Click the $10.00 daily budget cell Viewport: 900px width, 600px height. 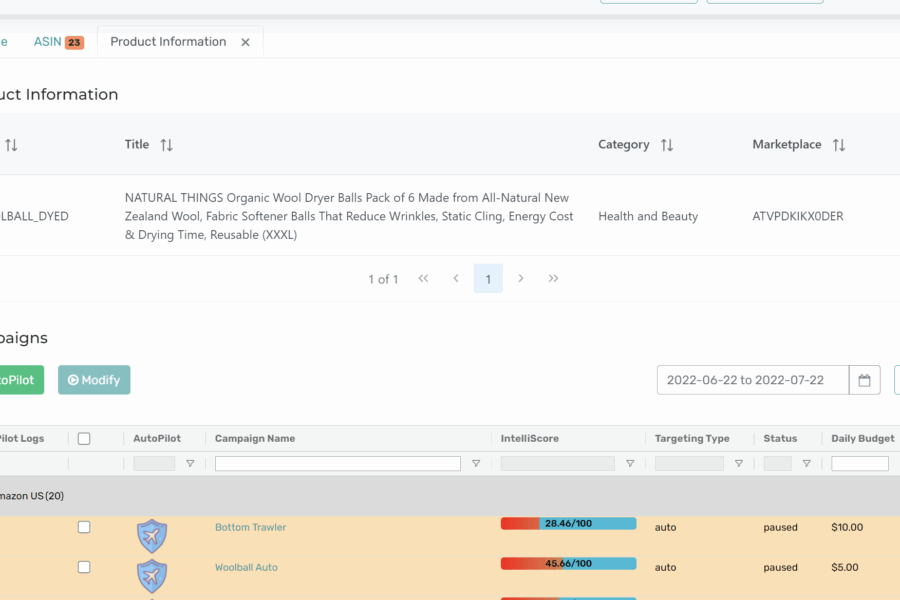click(x=847, y=527)
